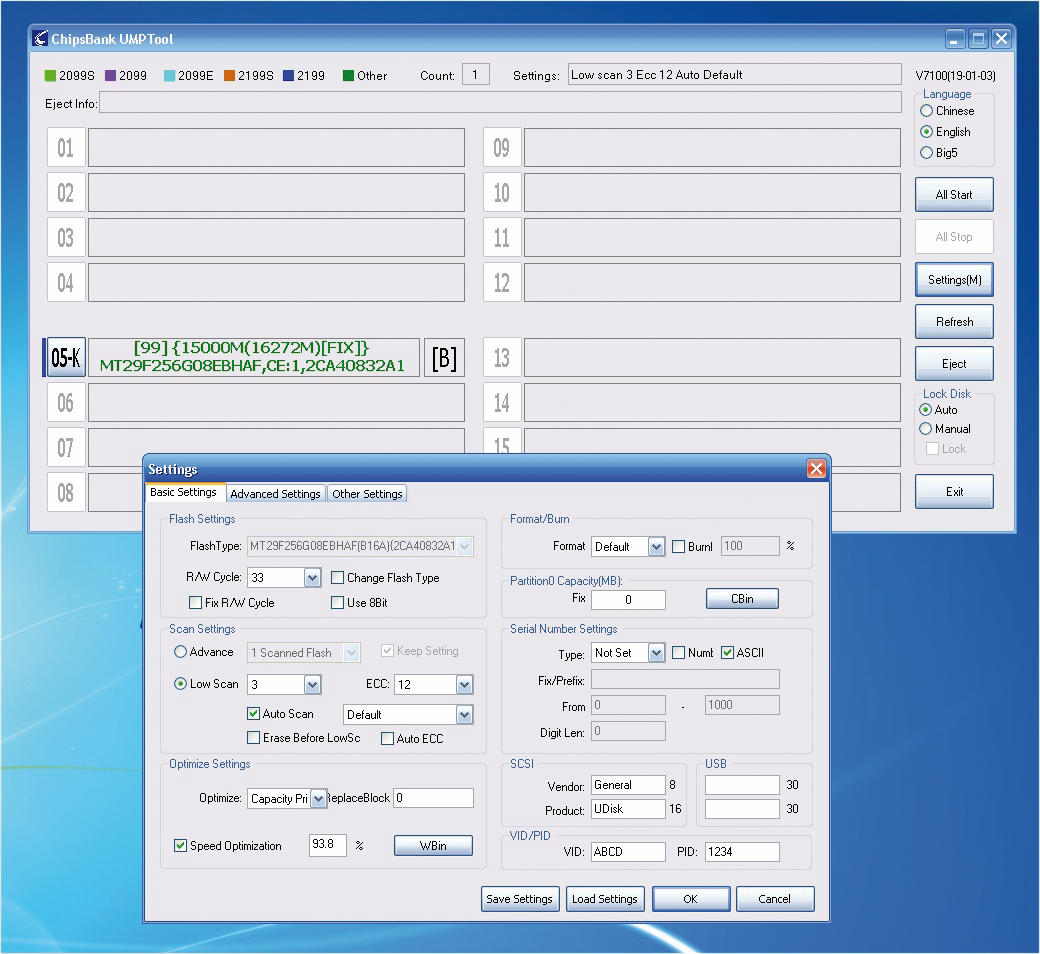The height and width of the screenshot is (954, 1040).
Task: Enable the Change Flash Type checkbox
Action: [338, 578]
